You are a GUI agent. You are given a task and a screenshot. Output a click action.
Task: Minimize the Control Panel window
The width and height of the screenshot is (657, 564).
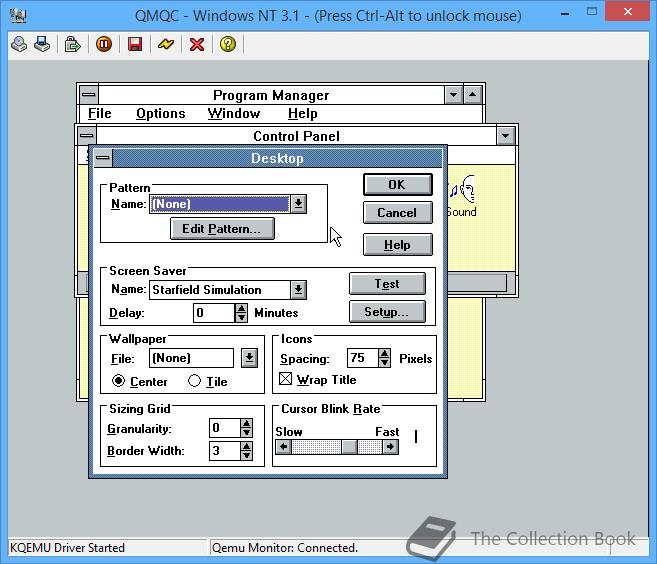click(505, 136)
